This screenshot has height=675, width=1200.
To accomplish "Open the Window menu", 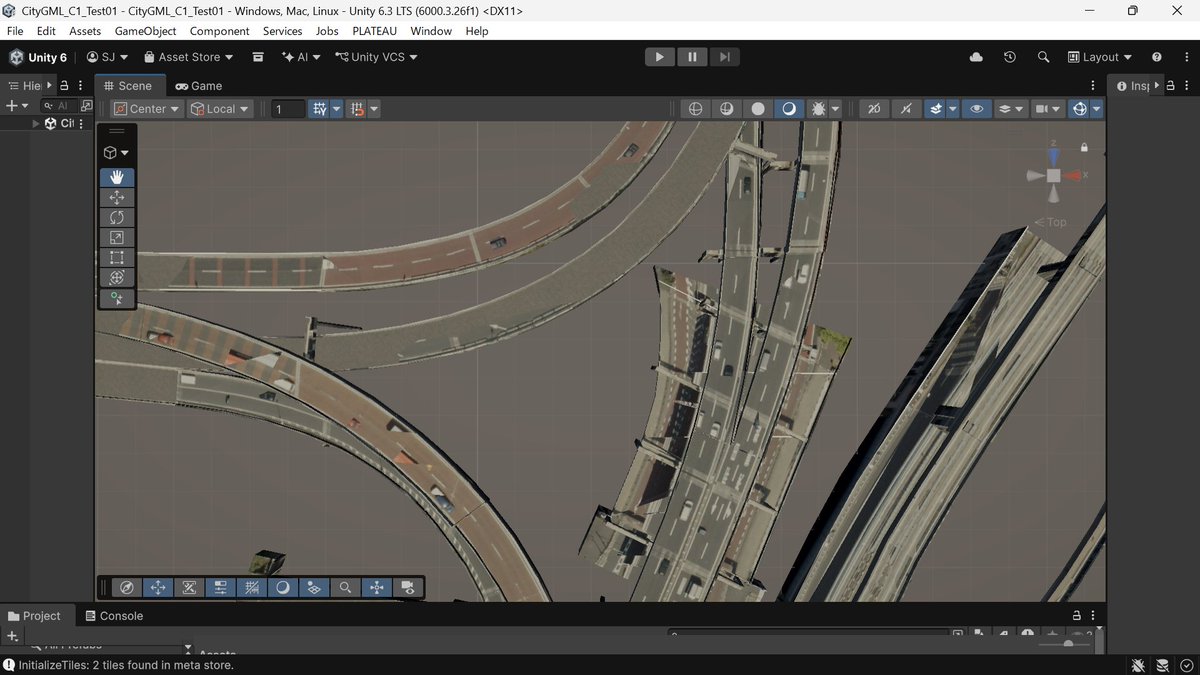I will coord(431,31).
